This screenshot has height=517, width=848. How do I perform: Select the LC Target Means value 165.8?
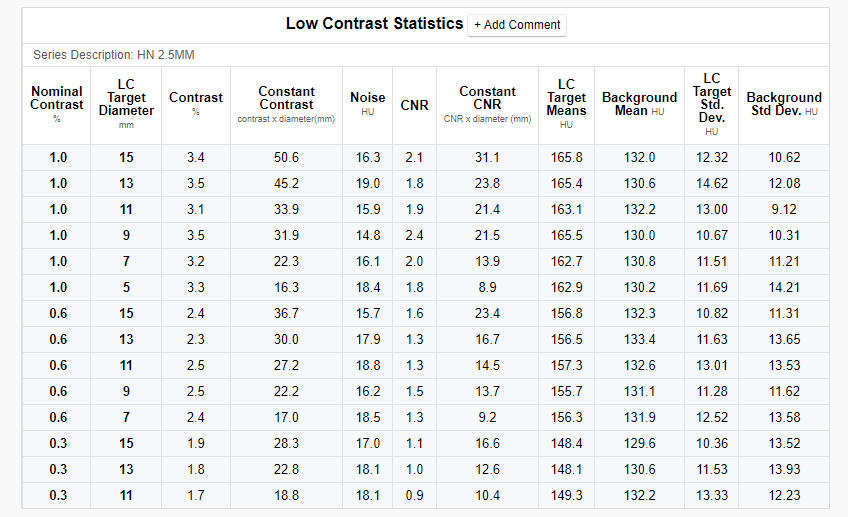(566, 157)
